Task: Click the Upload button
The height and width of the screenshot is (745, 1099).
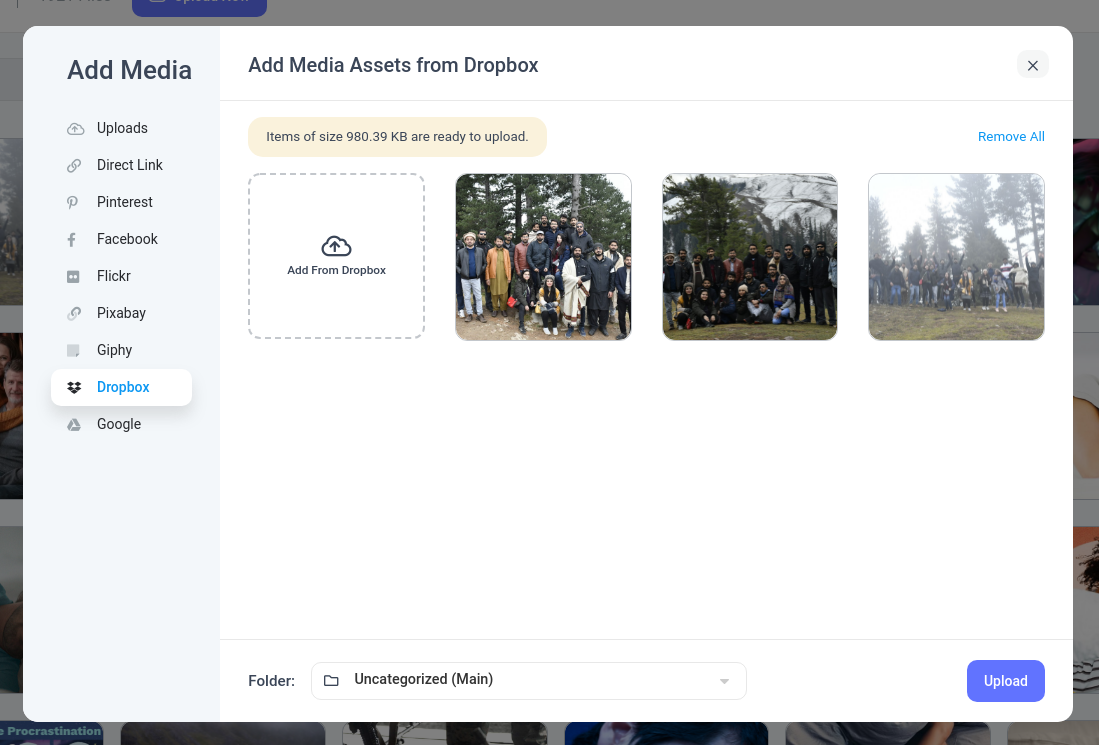Action: pyautogui.click(x=1006, y=681)
